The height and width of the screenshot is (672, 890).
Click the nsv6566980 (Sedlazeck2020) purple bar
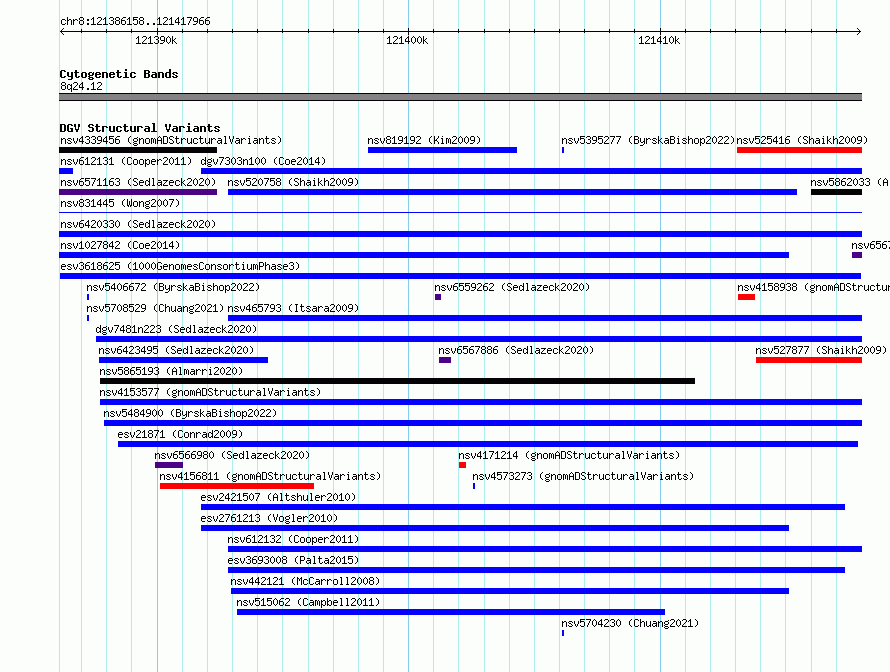169,465
